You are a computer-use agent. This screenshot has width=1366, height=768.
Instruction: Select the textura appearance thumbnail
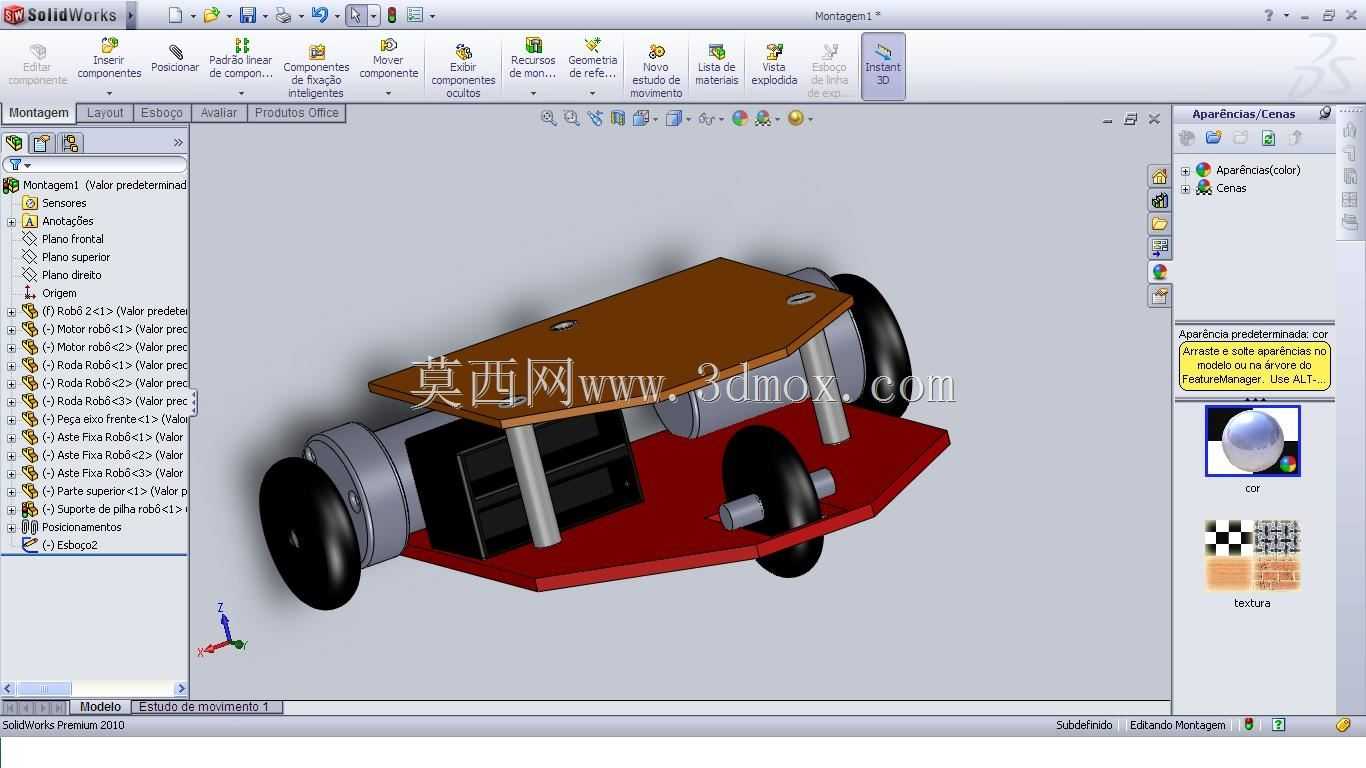[1252, 555]
